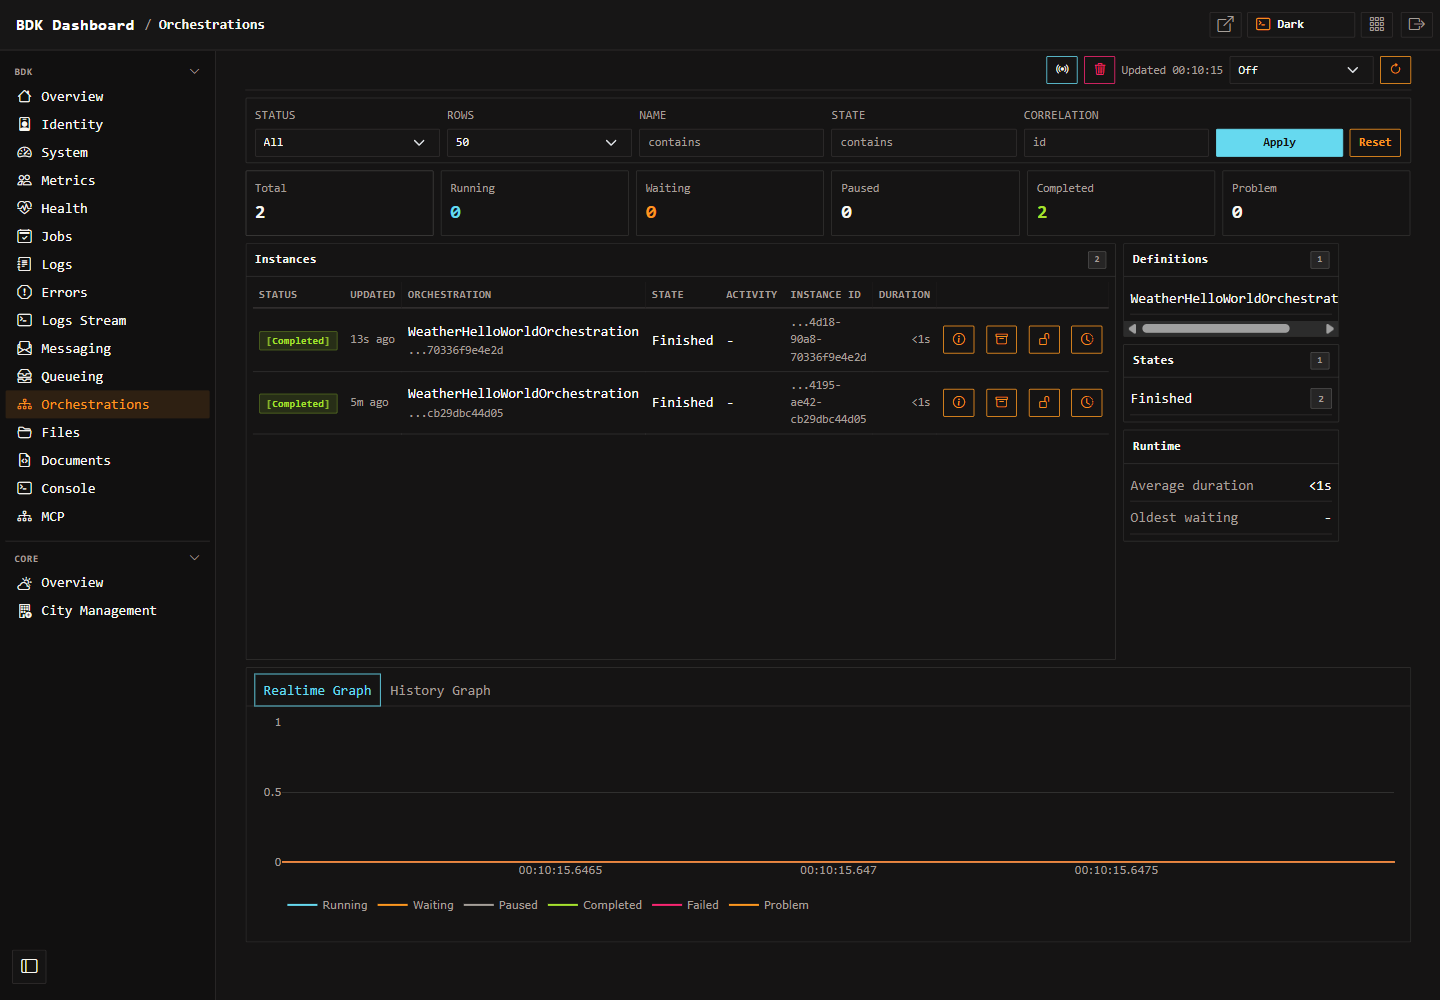Click the Correlation id input field

pos(1116,143)
